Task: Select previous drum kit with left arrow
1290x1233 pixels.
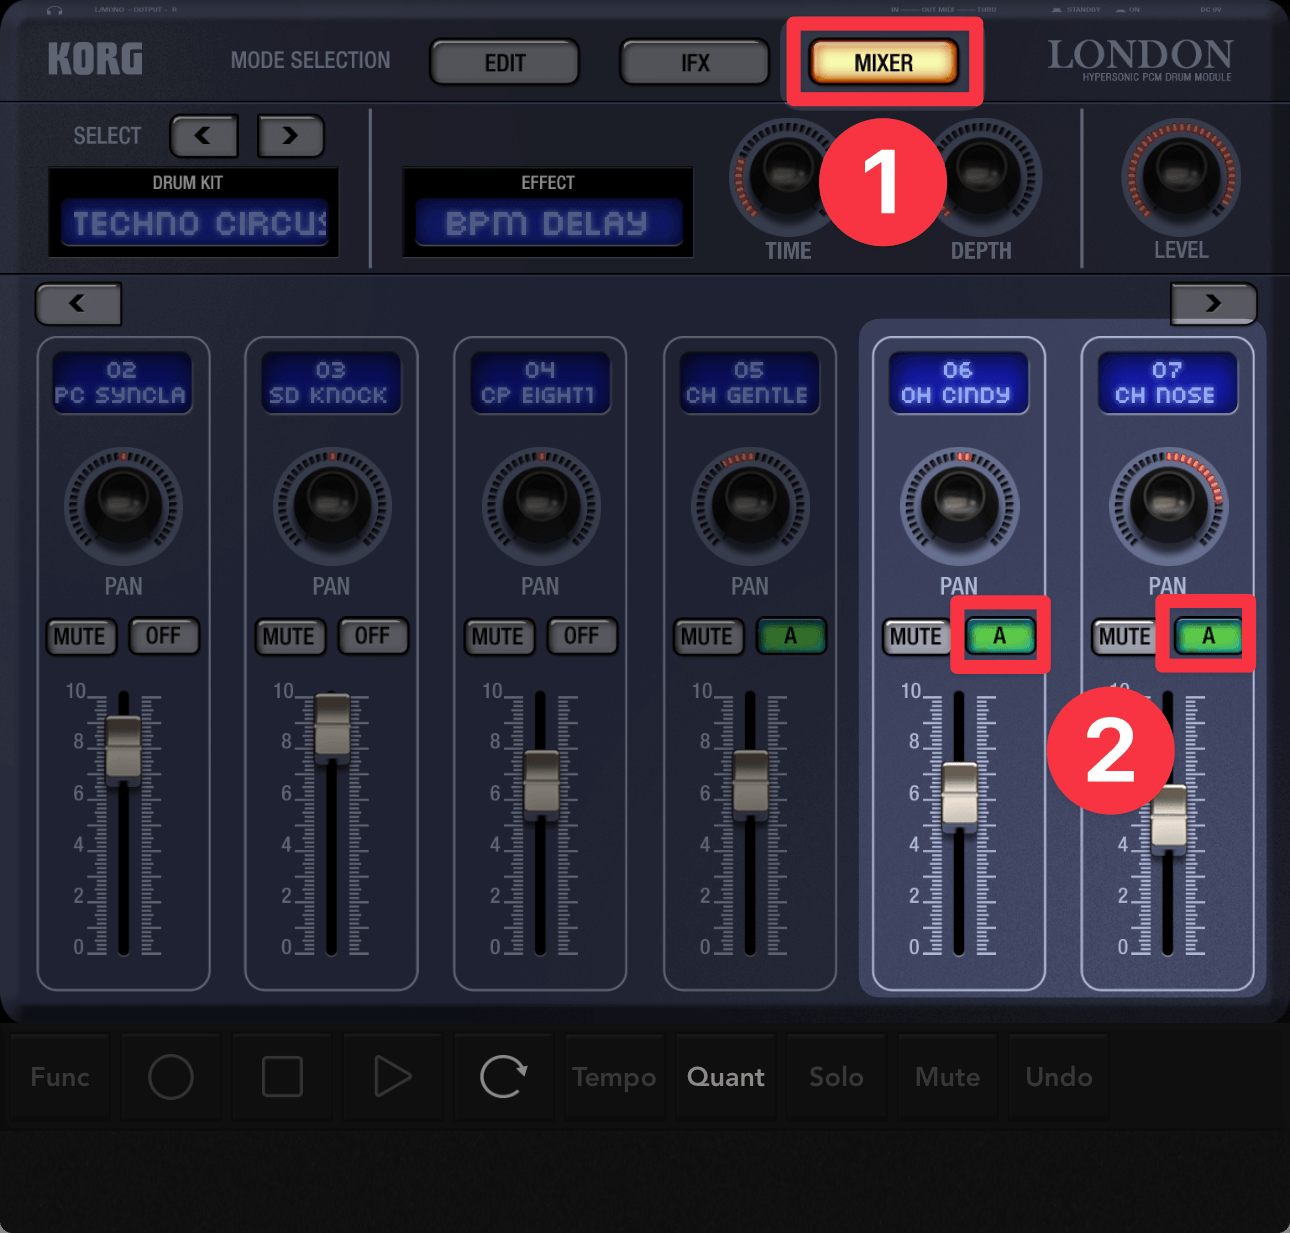Action: coord(203,136)
